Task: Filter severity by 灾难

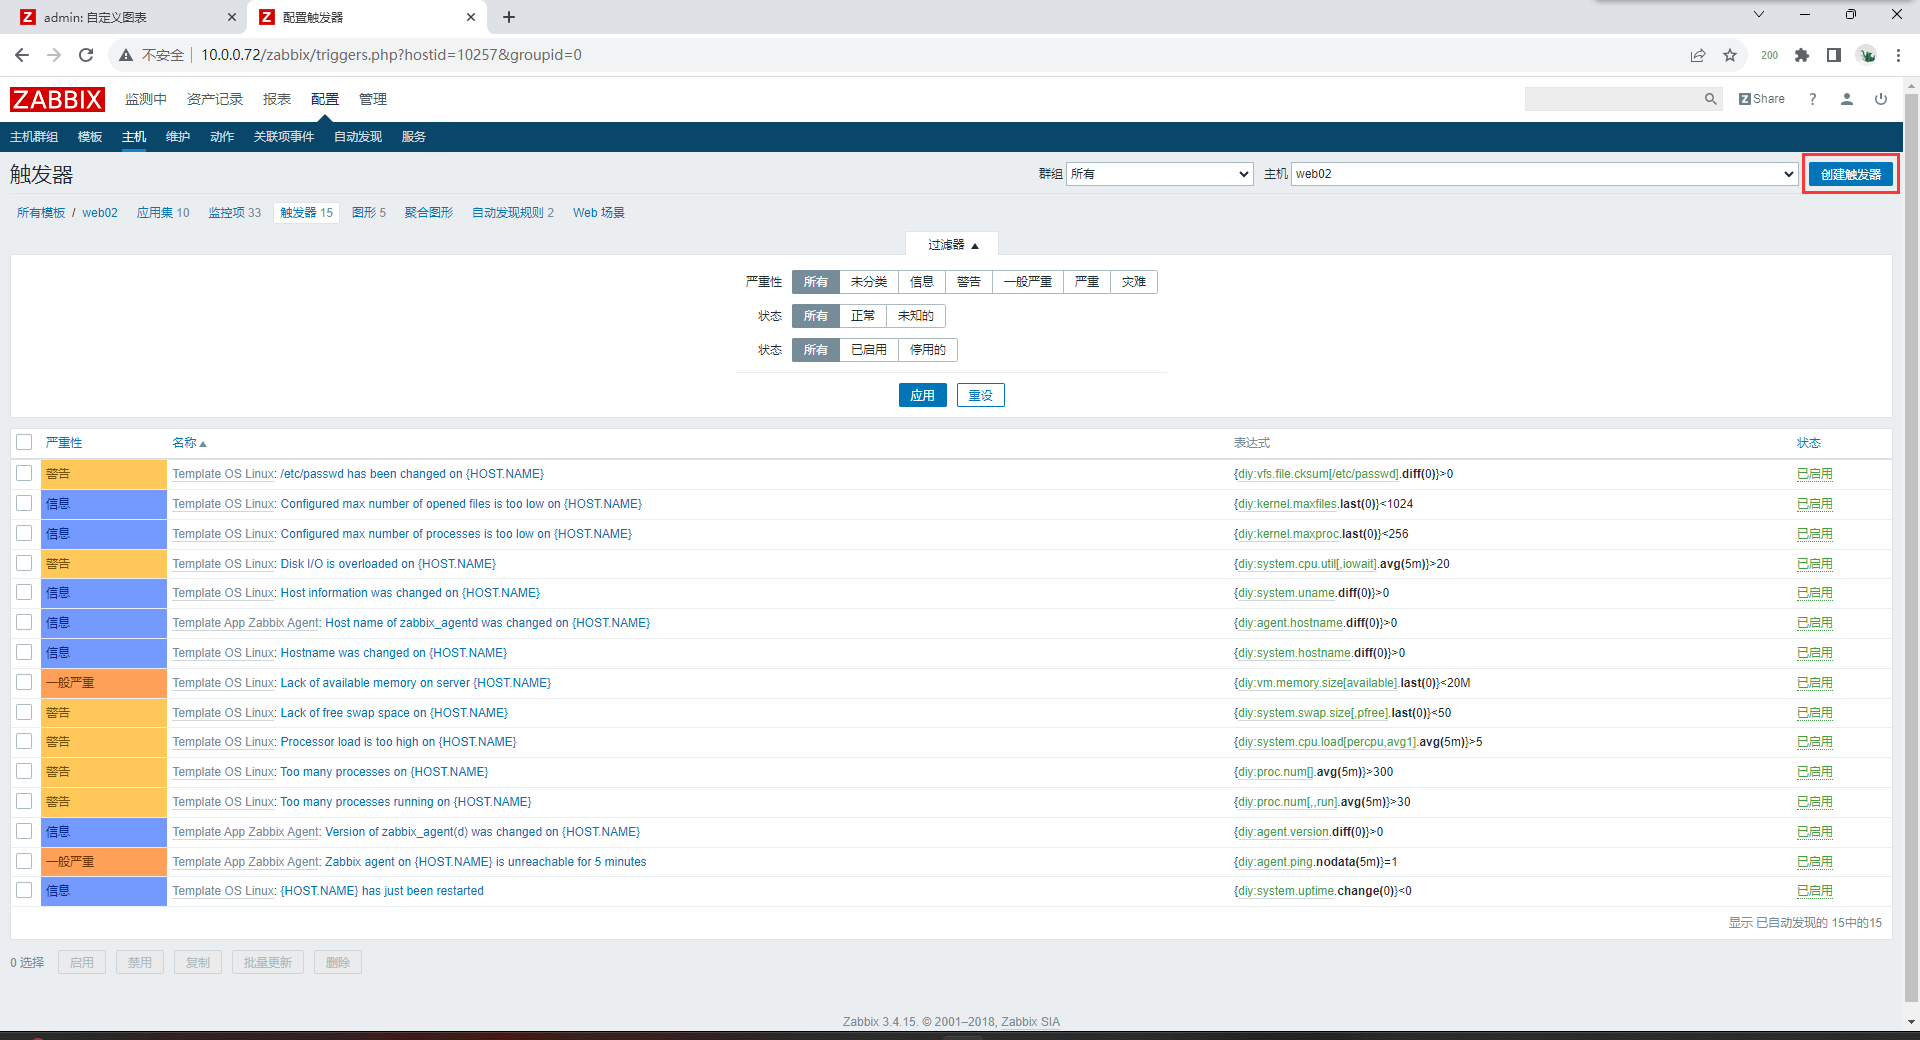Action: click(1134, 282)
